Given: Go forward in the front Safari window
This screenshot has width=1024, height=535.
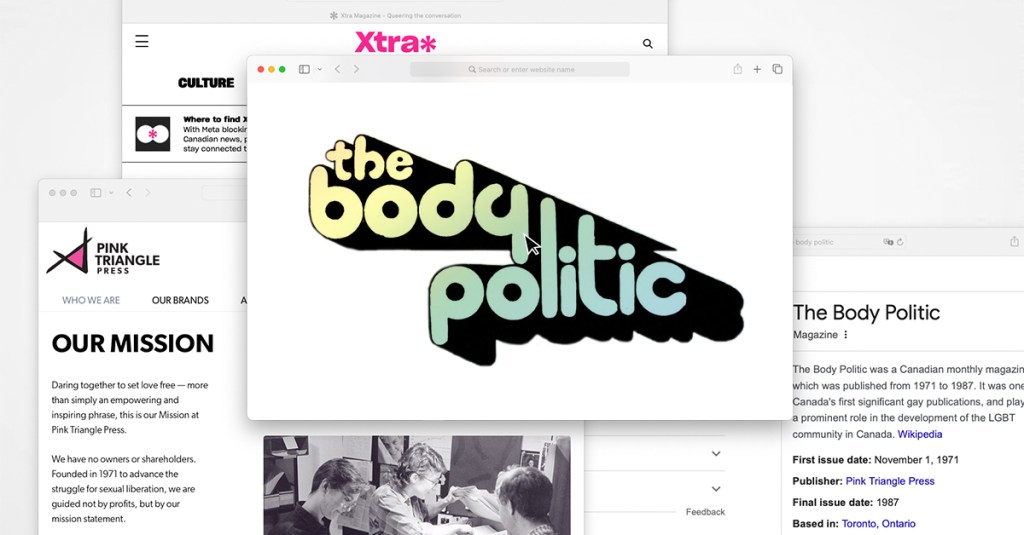Looking at the screenshot, I should pos(356,69).
